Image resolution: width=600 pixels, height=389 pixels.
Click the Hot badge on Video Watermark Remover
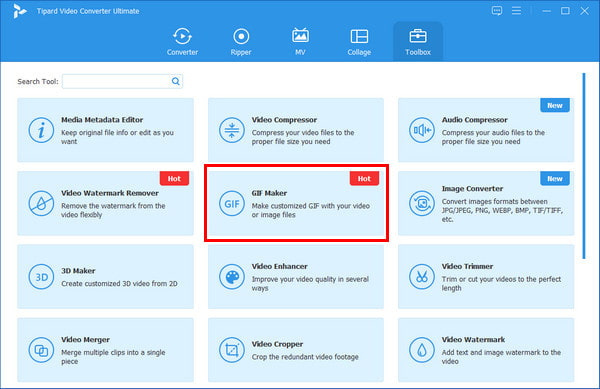click(x=174, y=179)
